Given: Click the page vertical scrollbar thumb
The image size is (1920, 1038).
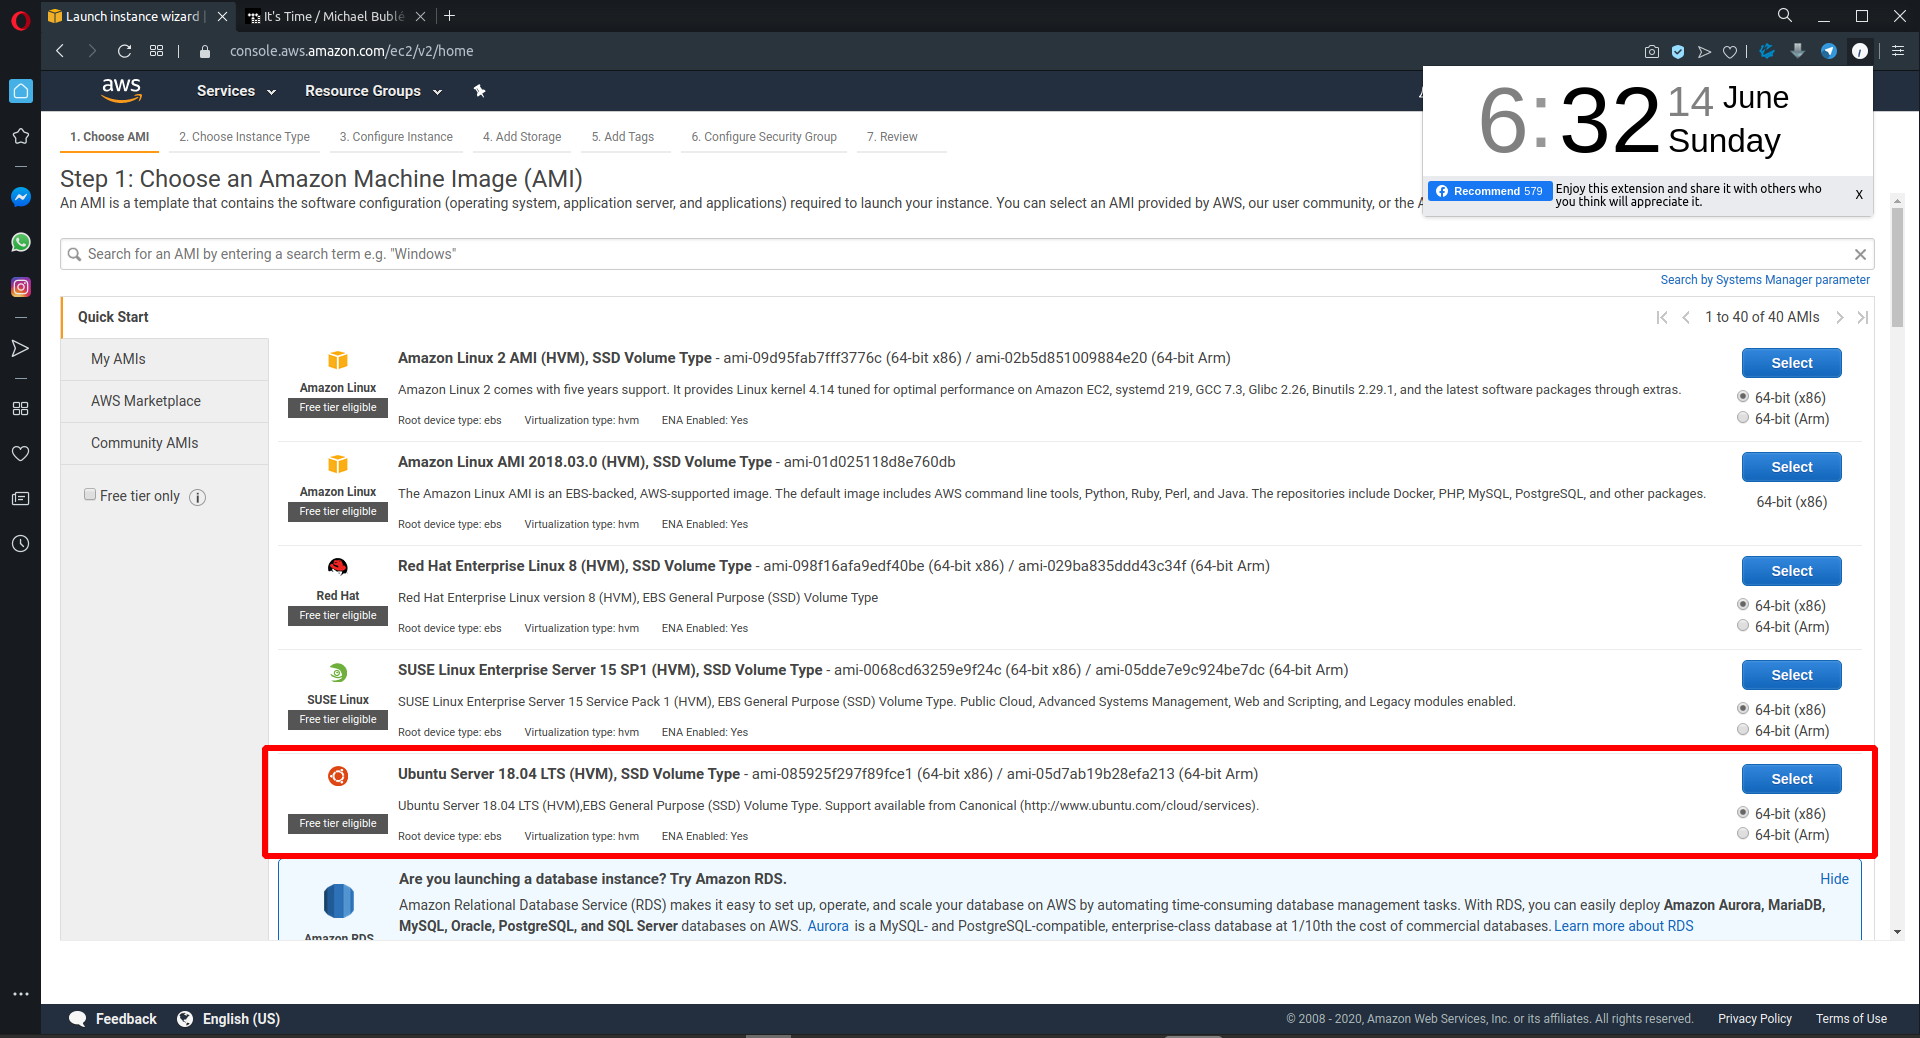Looking at the screenshot, I should pos(1897,266).
